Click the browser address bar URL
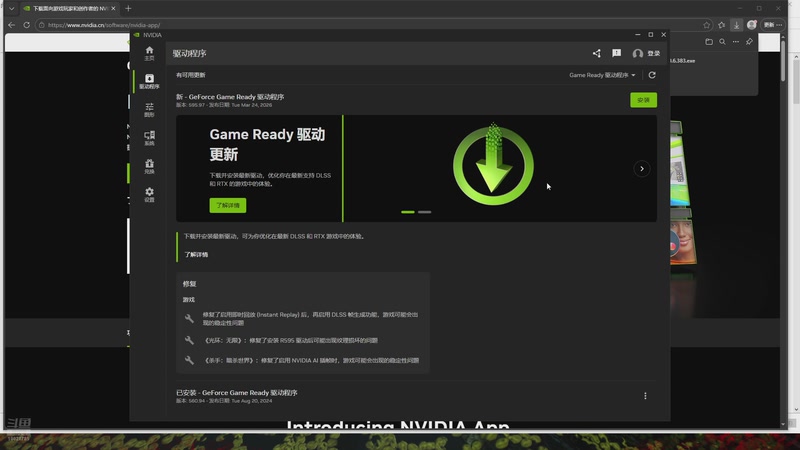Viewport: 800px width, 450px height. pyautogui.click(x=104, y=25)
